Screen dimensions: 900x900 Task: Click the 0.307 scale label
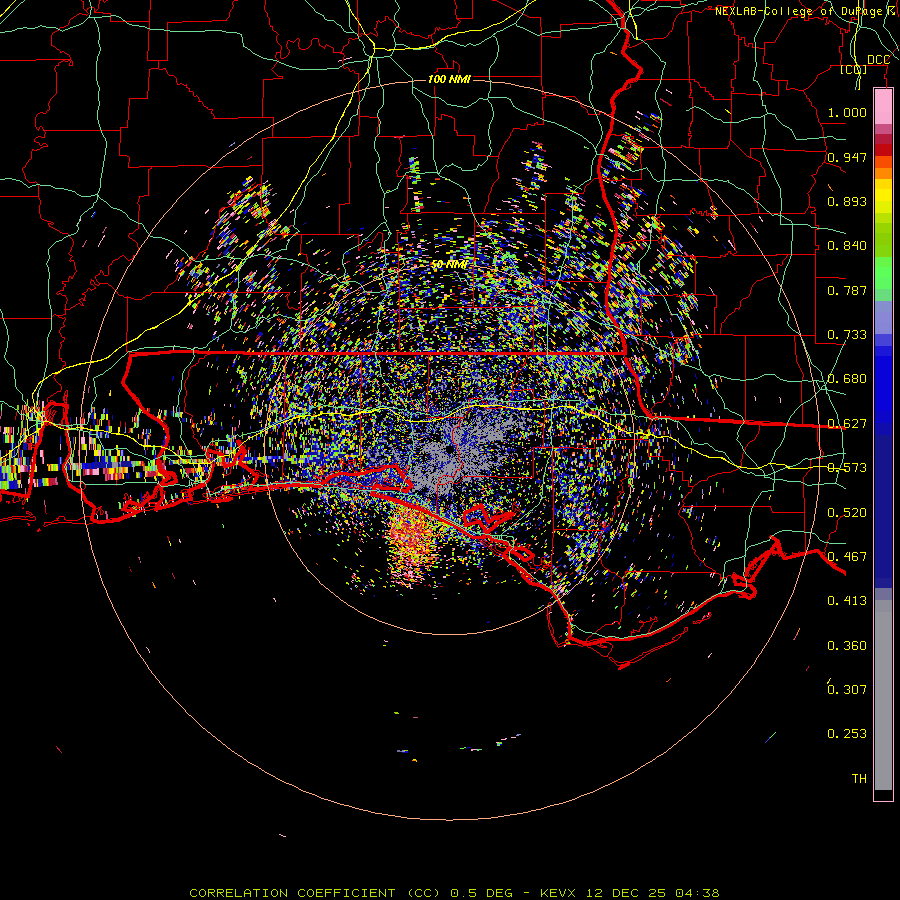coord(847,689)
